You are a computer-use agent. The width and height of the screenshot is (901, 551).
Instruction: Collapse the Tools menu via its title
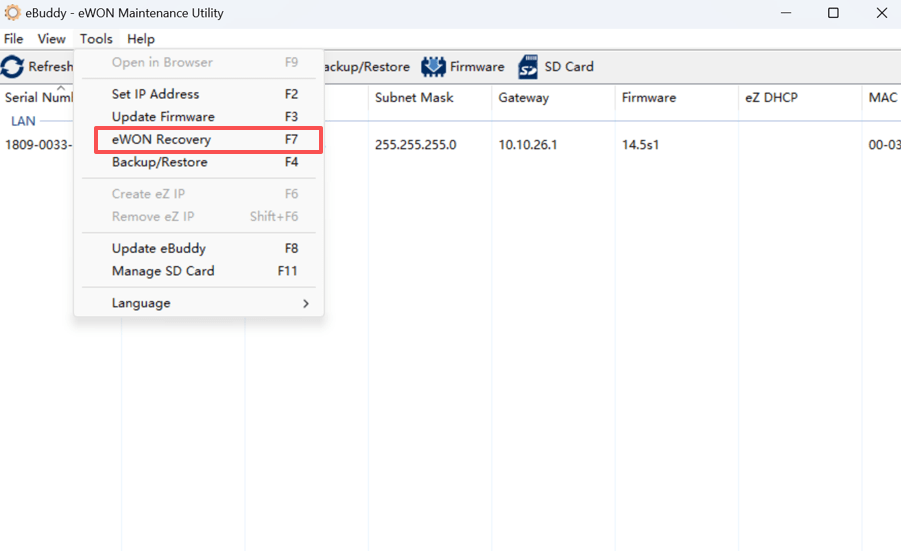pos(96,39)
